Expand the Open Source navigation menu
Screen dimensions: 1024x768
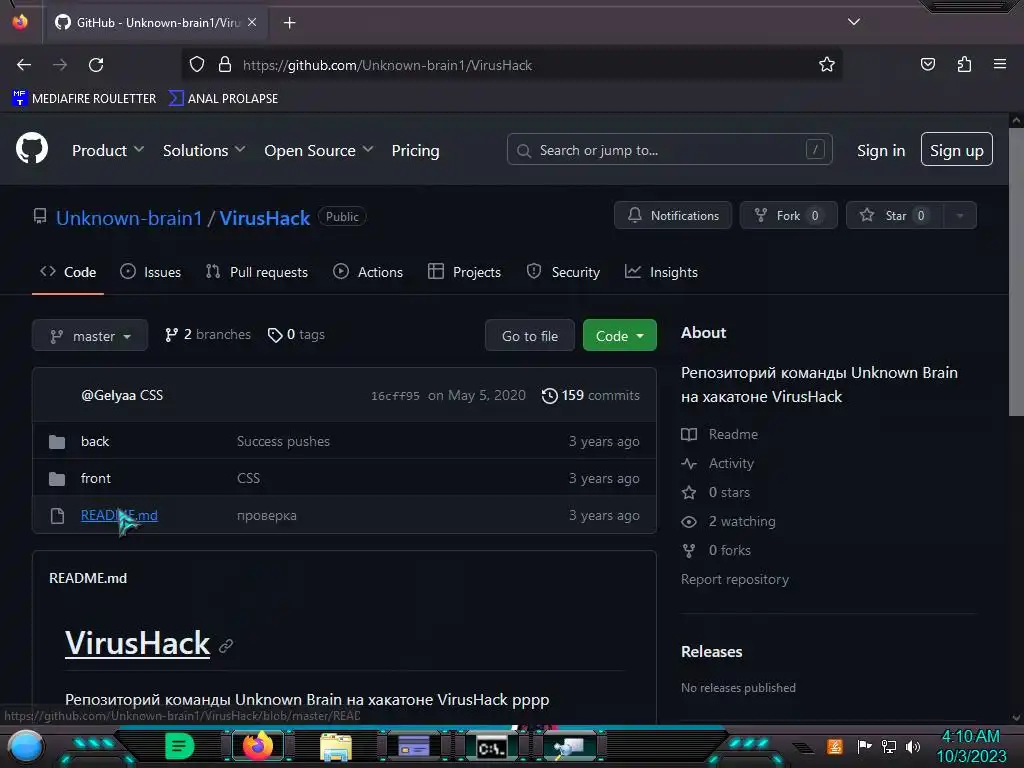click(x=319, y=150)
